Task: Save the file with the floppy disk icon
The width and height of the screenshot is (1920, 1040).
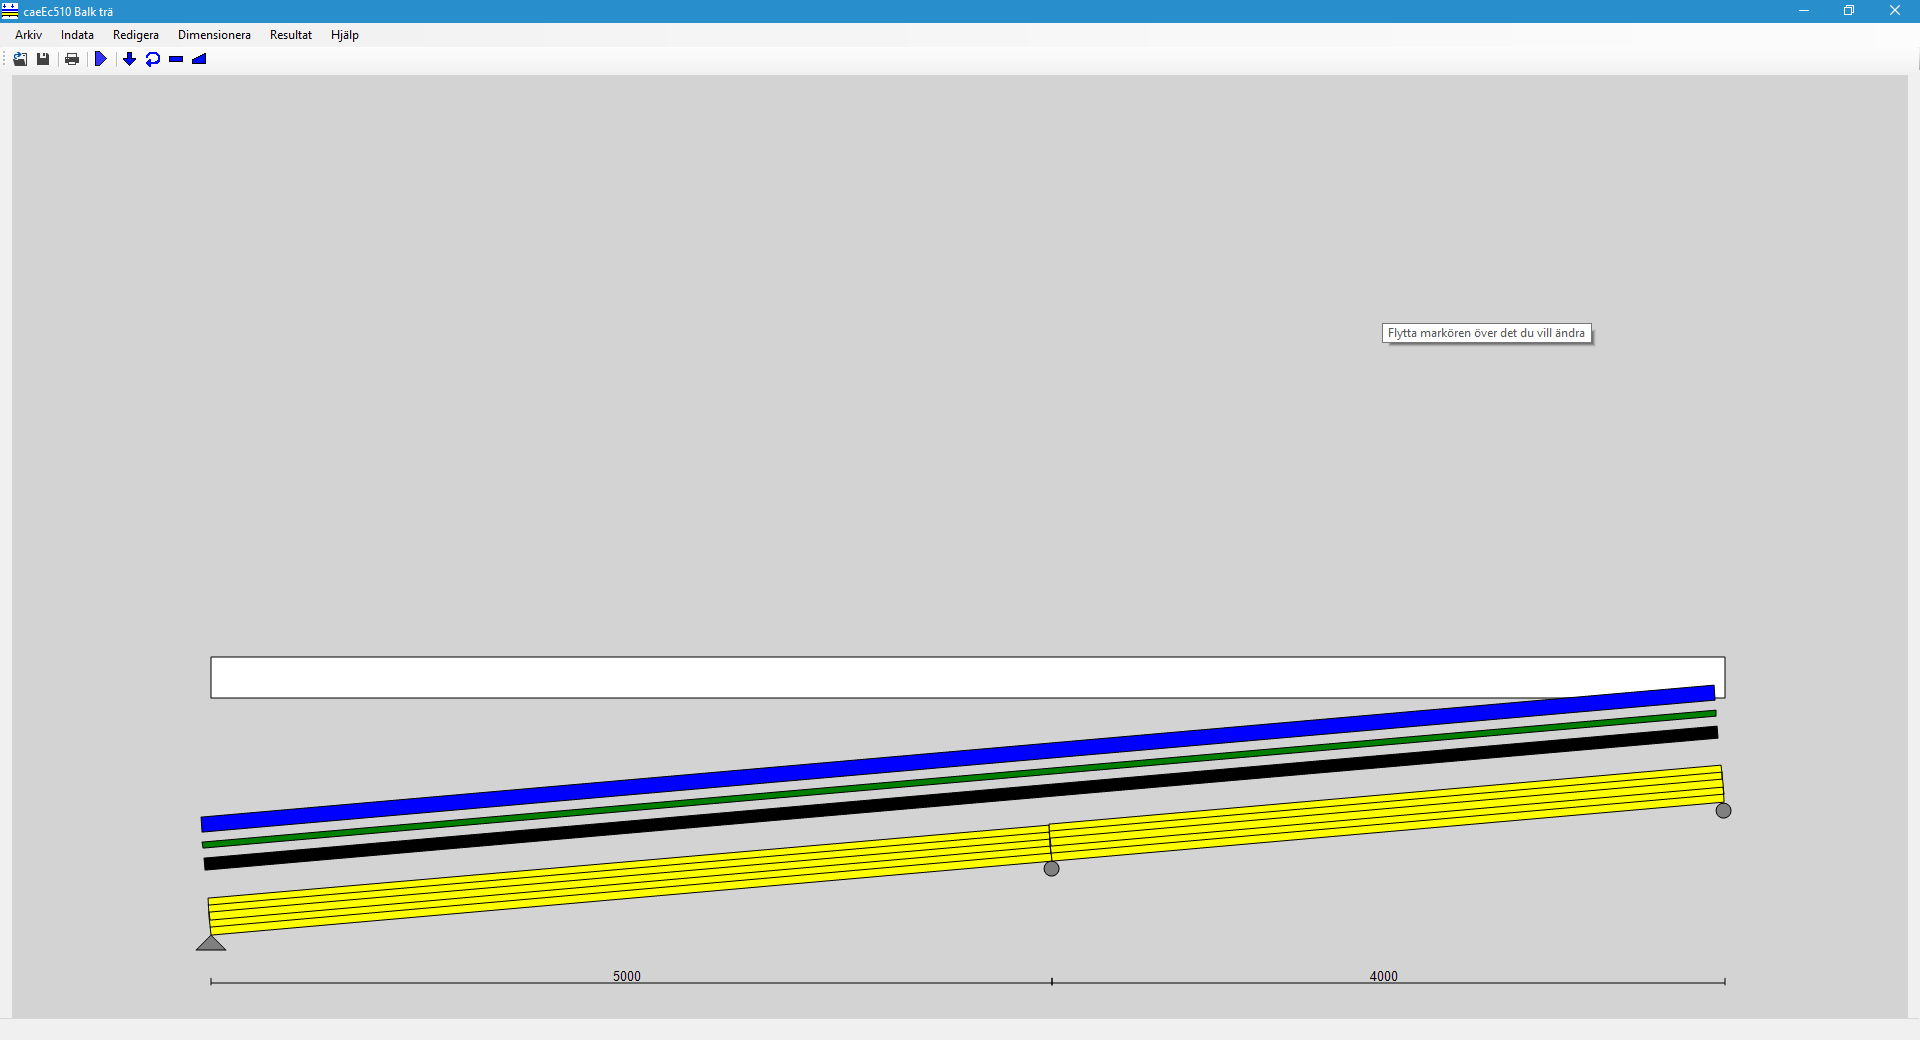Action: 43,59
